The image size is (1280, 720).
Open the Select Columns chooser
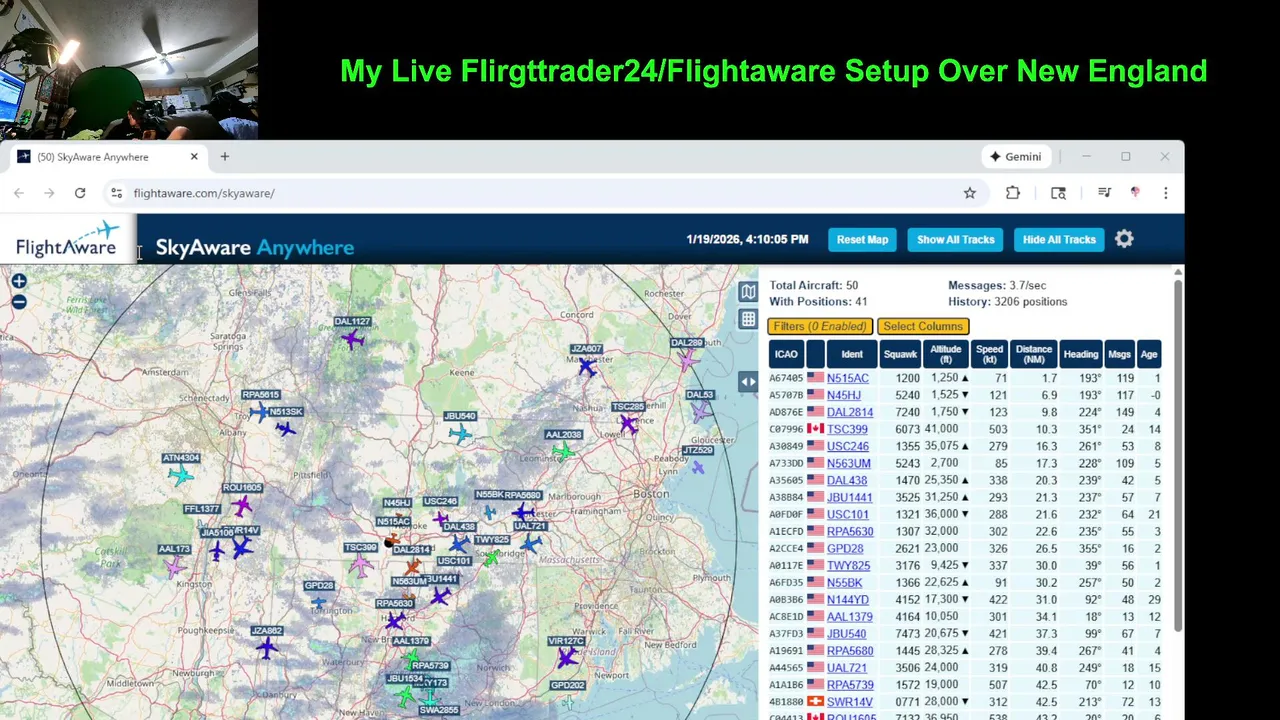(923, 326)
